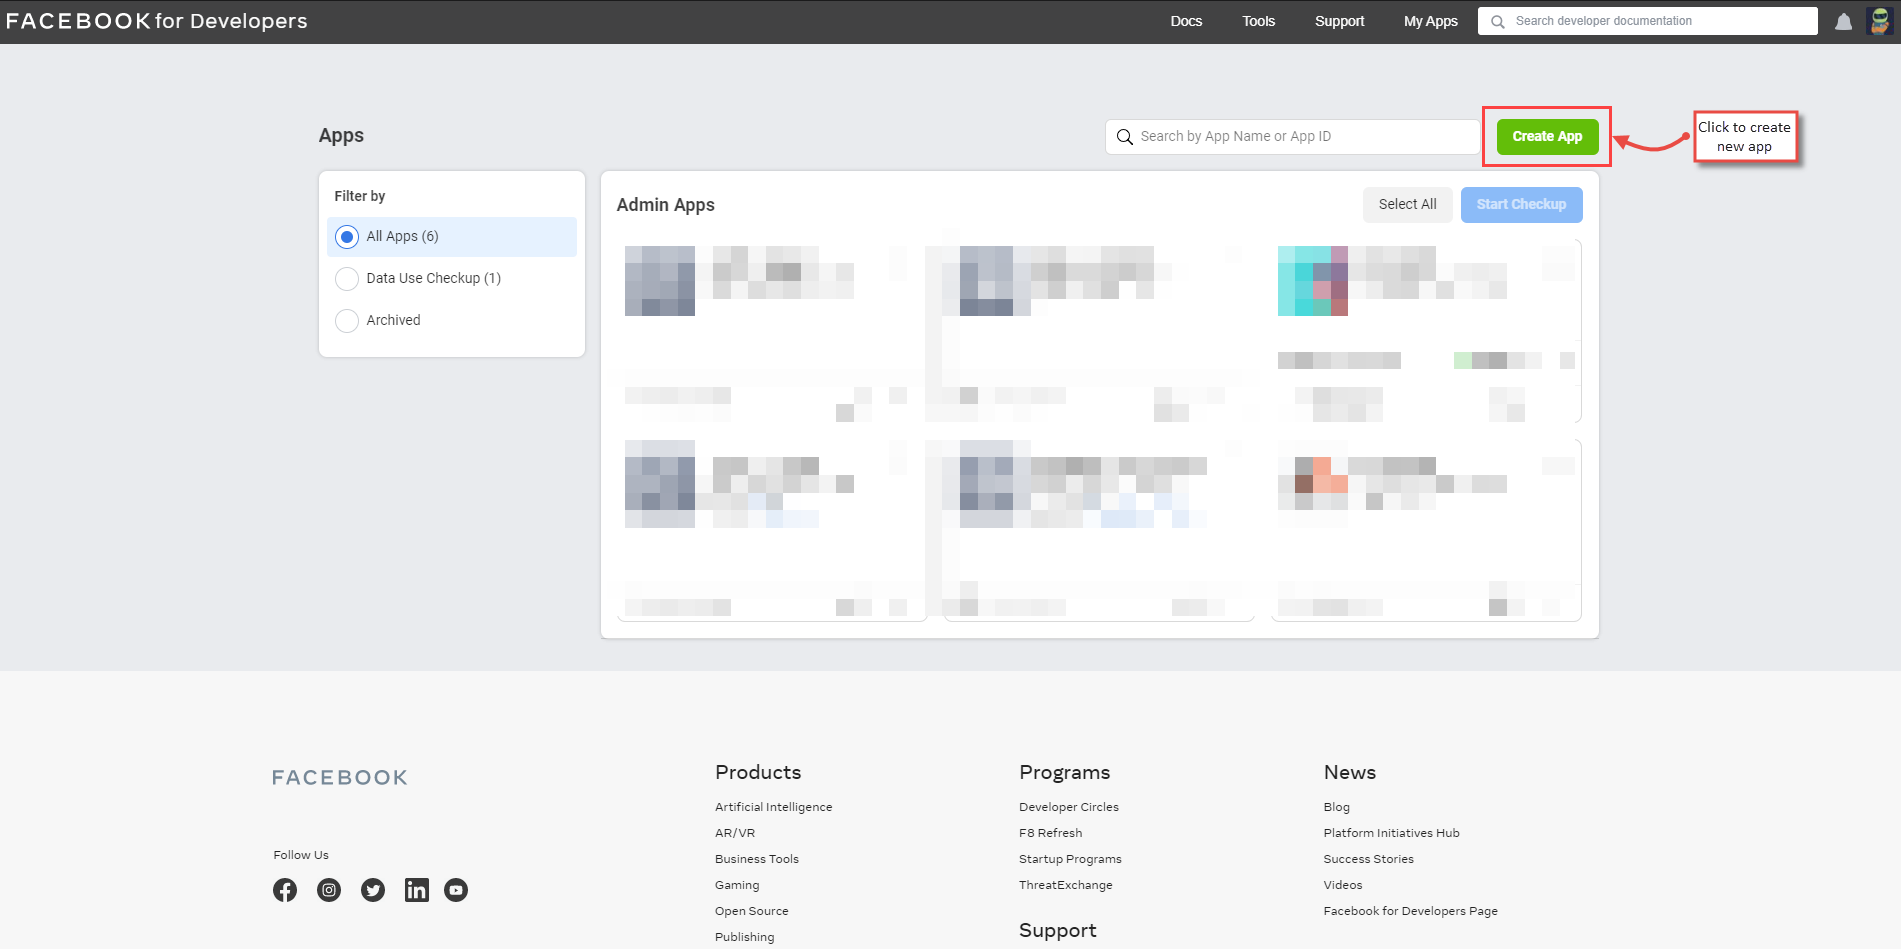Image resolution: width=1901 pixels, height=949 pixels.
Task: Open the LinkedIn social icon in footer
Action: click(x=417, y=890)
